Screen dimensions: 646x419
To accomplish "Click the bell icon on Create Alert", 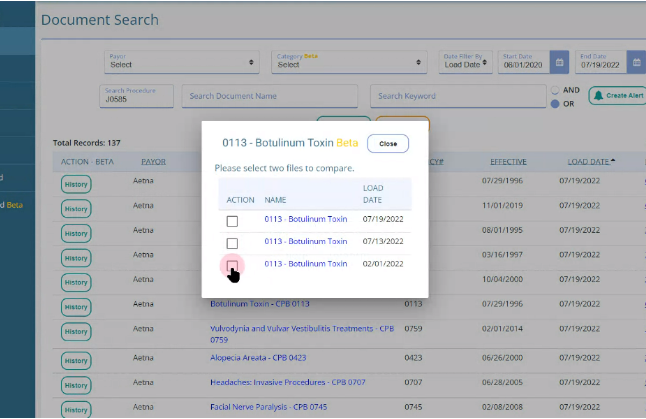I will coord(599,96).
